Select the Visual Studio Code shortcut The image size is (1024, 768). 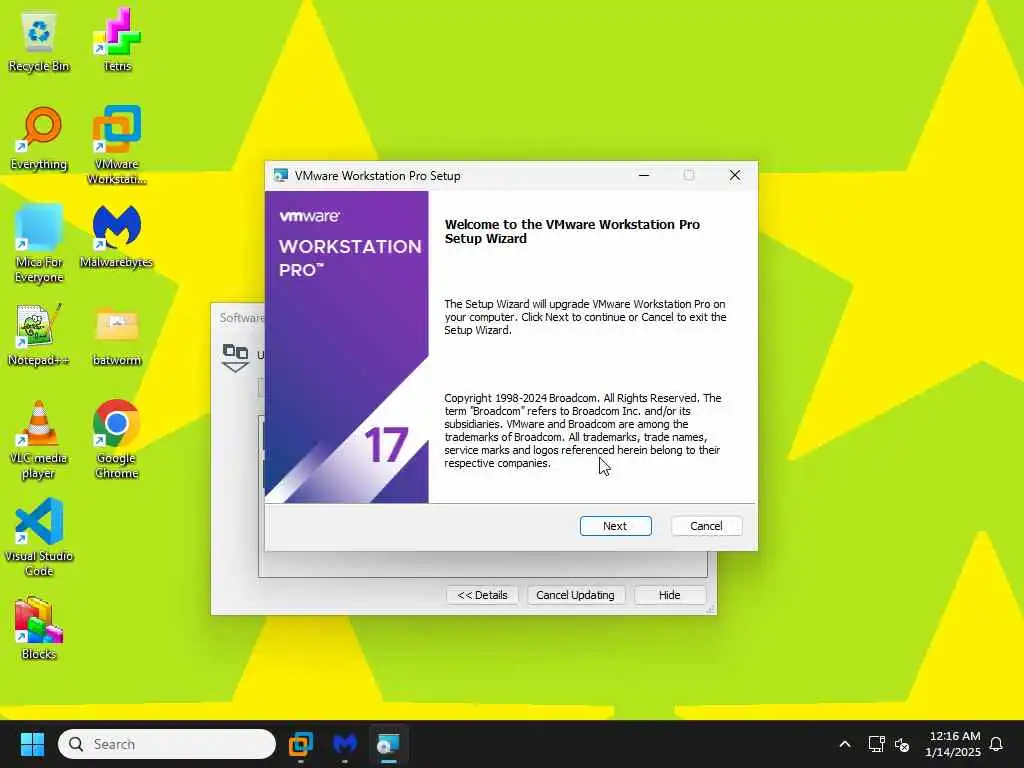tap(39, 537)
